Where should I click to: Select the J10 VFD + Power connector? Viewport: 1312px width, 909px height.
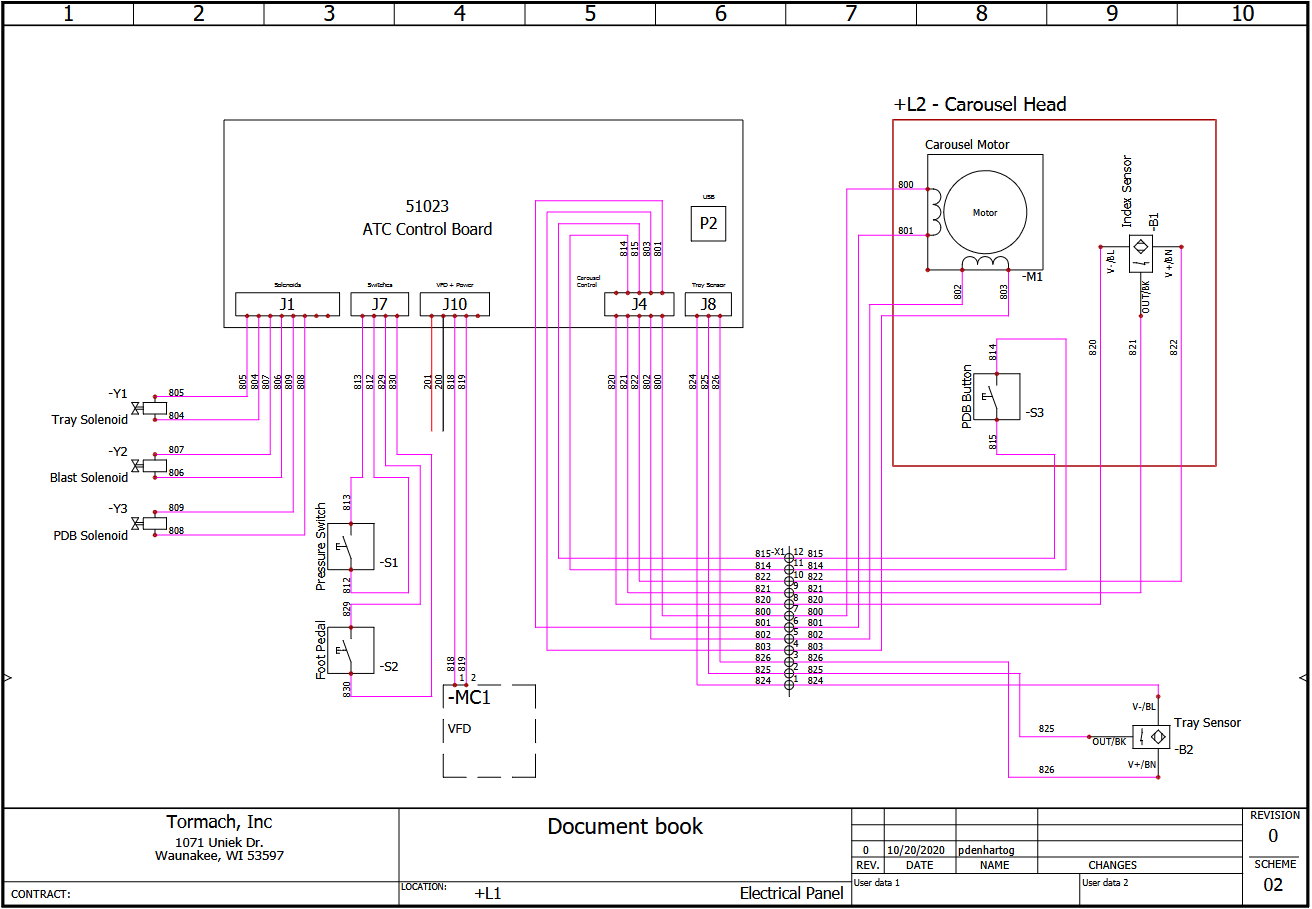pyautogui.click(x=454, y=304)
